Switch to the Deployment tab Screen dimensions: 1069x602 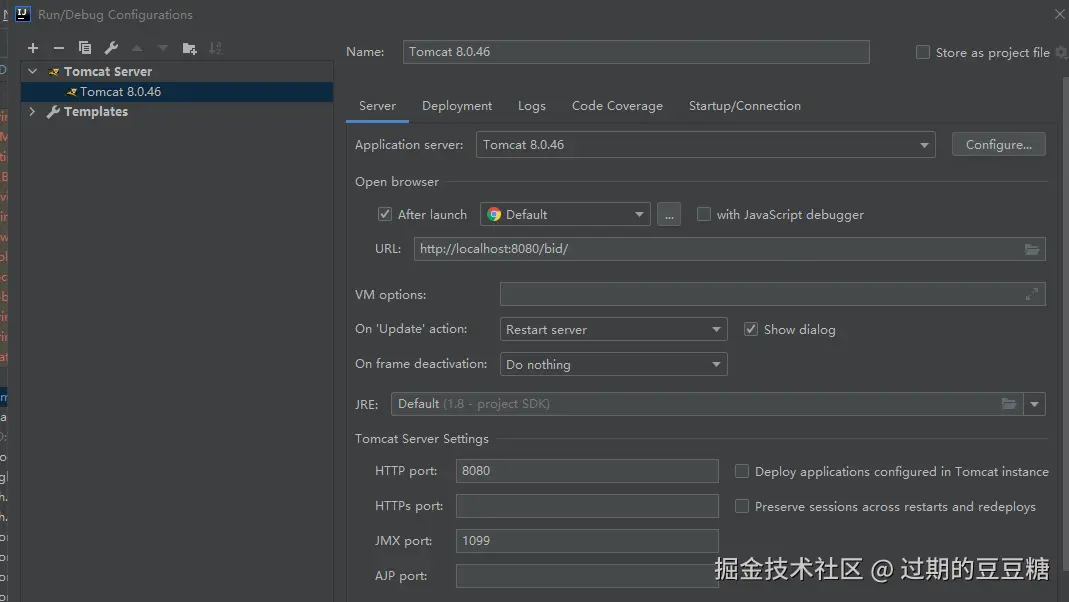coord(457,106)
